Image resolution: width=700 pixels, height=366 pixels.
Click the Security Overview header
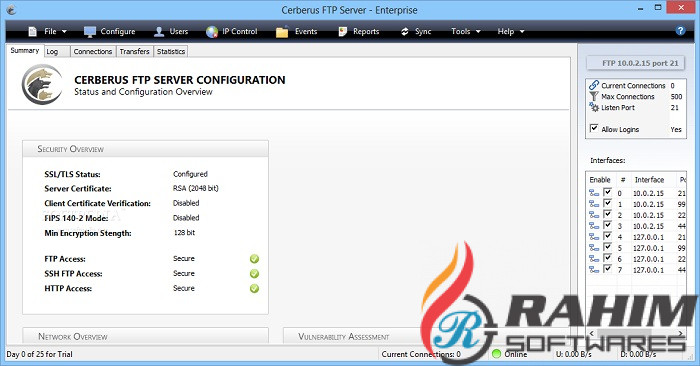146,149
